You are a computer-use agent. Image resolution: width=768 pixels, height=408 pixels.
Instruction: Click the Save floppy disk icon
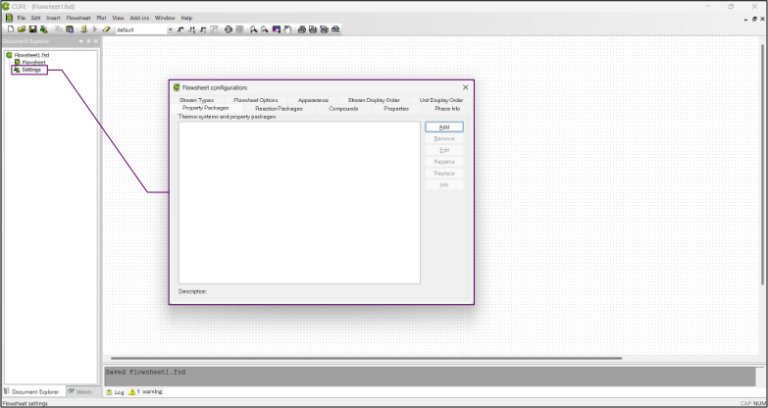[33, 29]
